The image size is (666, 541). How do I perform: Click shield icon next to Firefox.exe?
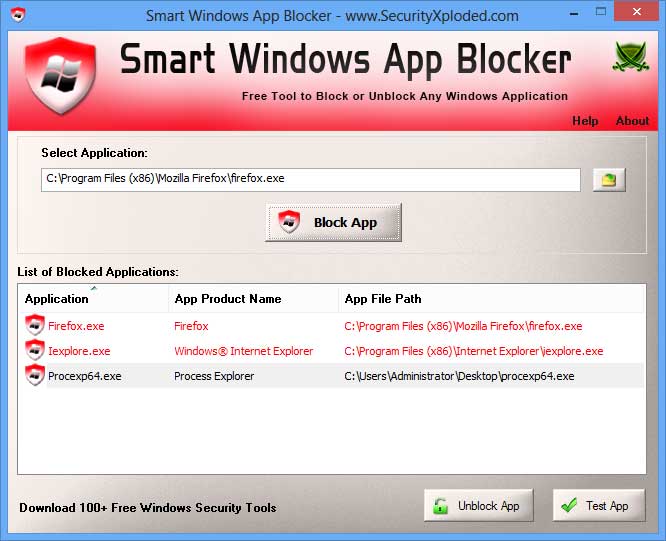(35, 326)
